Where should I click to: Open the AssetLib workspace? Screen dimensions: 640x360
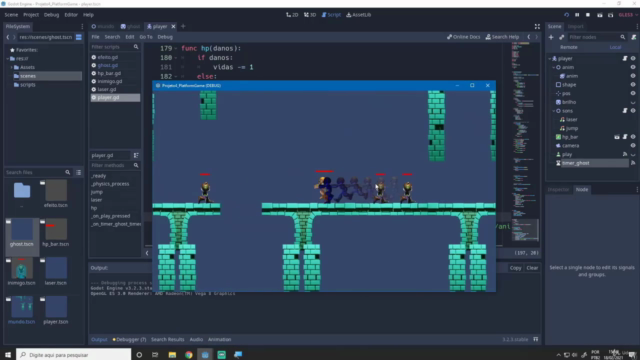pyautogui.click(x=359, y=15)
